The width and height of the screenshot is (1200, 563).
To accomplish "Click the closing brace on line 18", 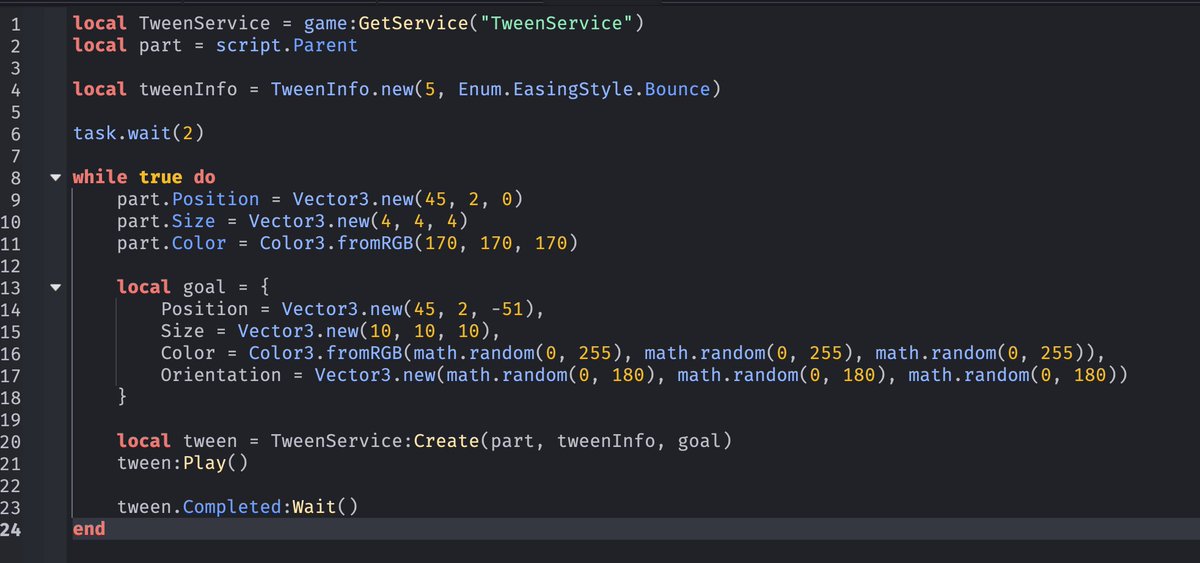I will 122,397.
